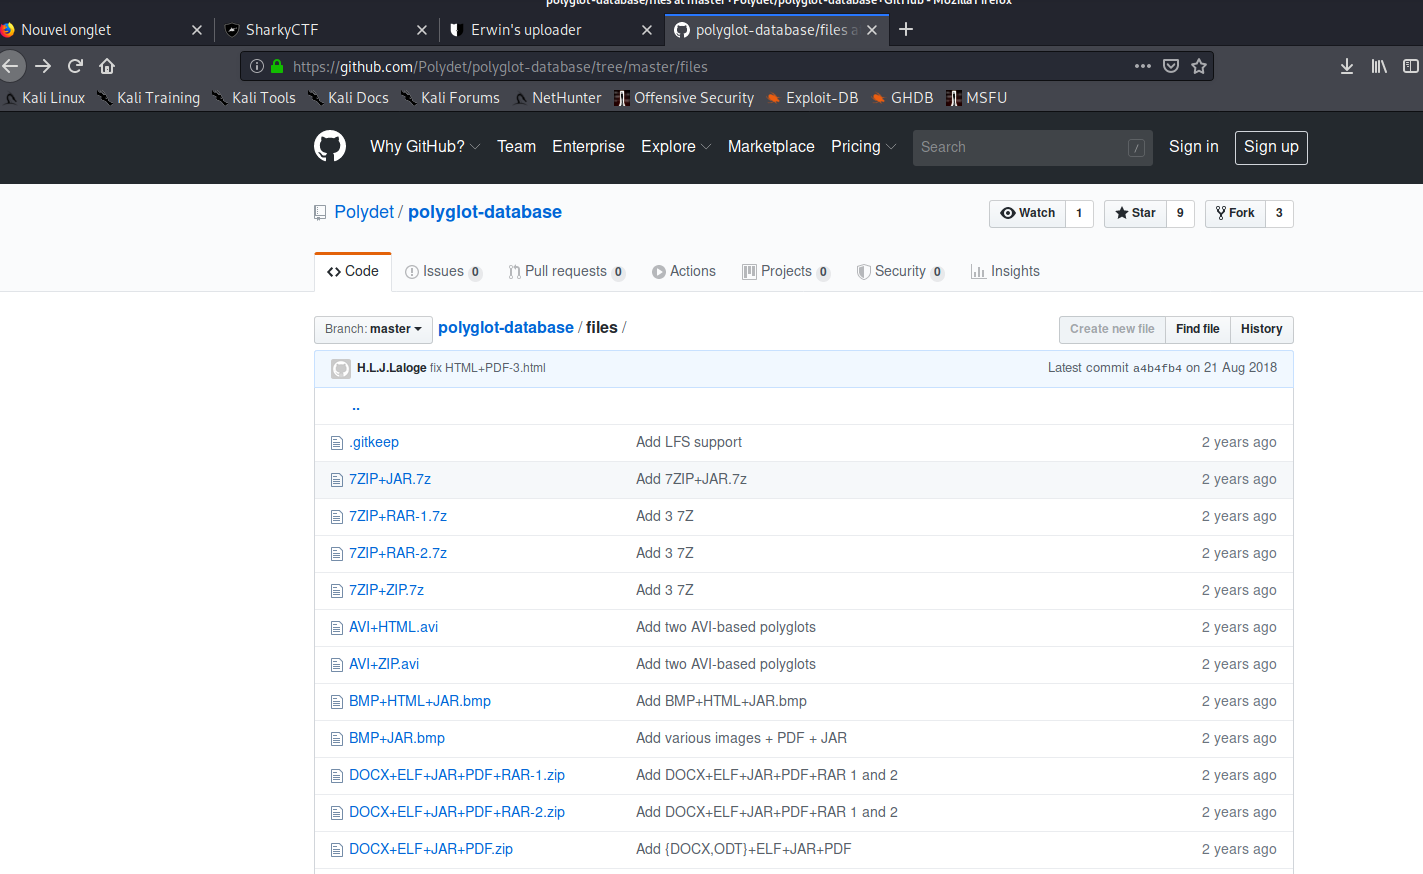Expand the Explore navigation dropdown

(675, 147)
